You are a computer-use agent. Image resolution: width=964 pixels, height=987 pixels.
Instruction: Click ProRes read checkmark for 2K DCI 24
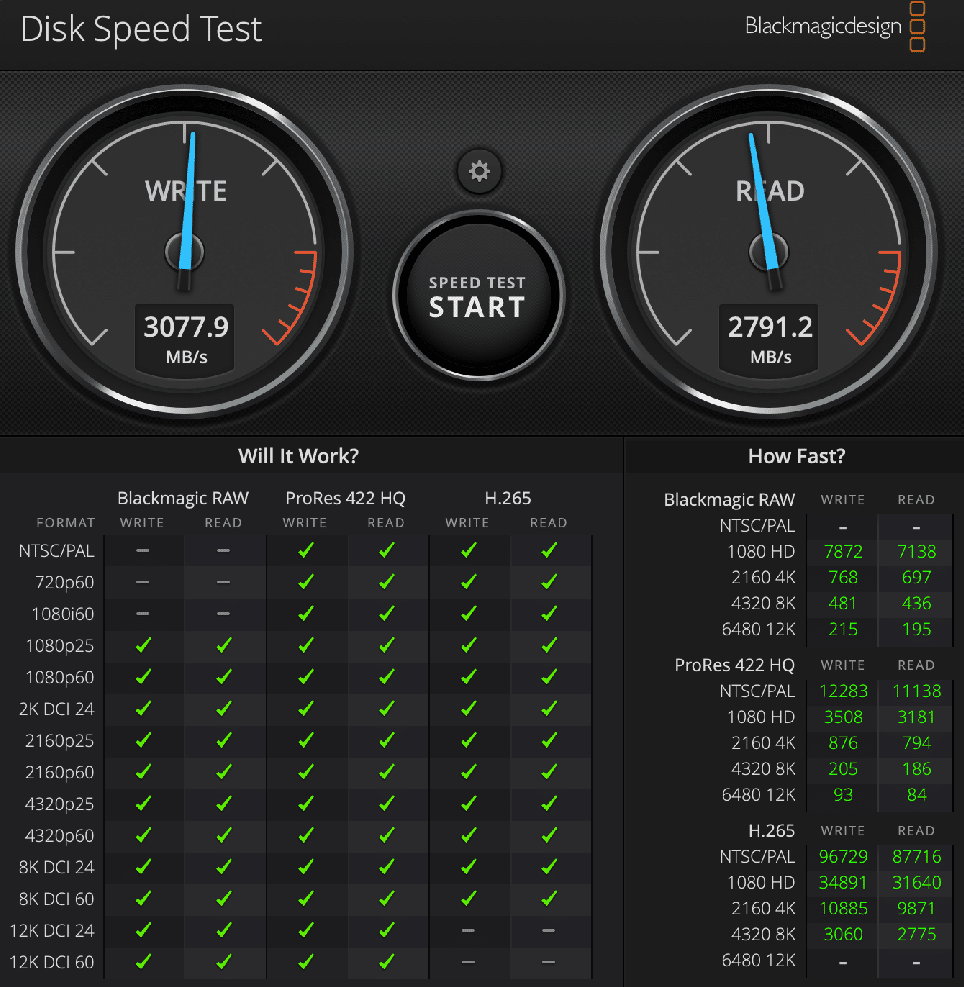(387, 708)
